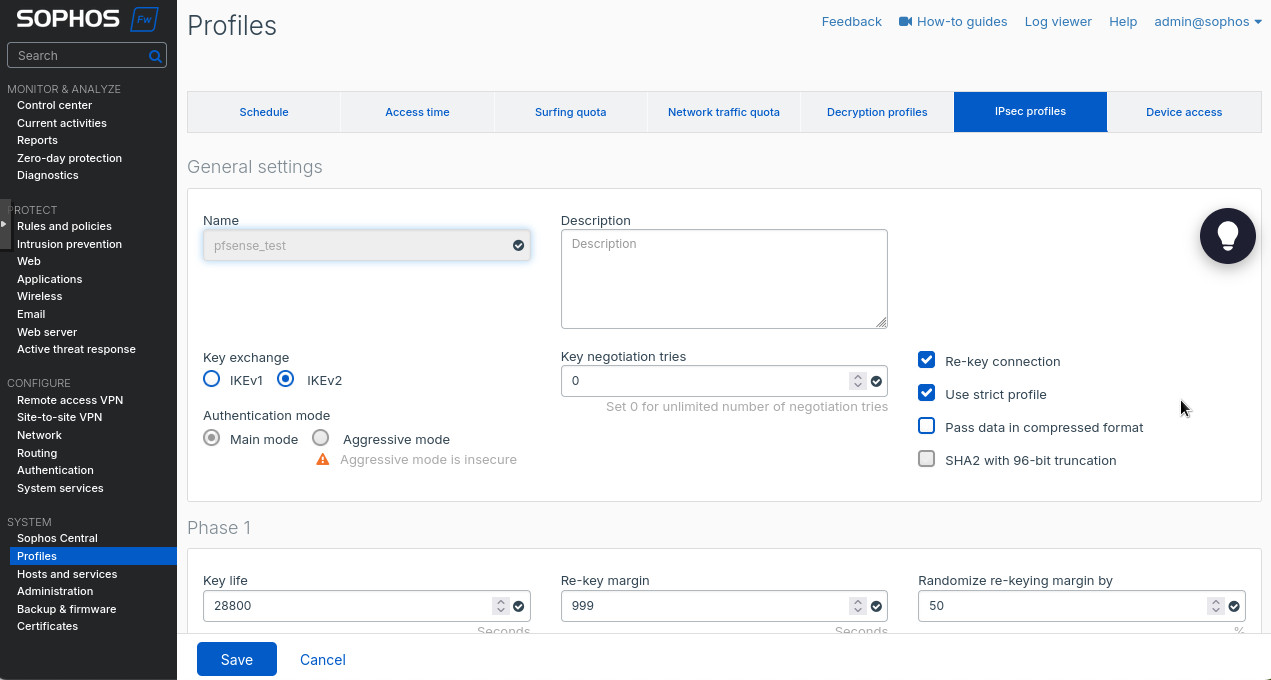Expand the collapsed sidebar handle arrow

coord(4,224)
